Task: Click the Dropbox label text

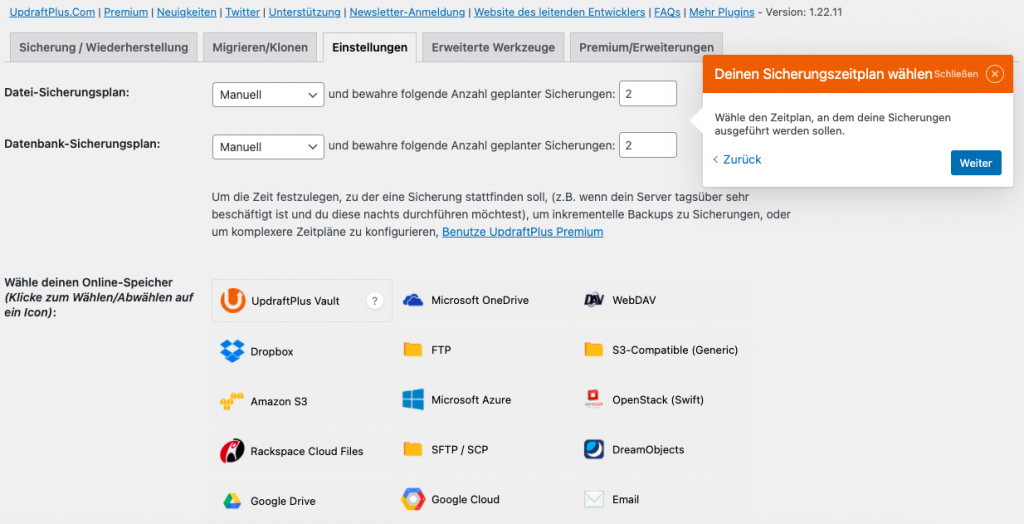Action: click(272, 352)
